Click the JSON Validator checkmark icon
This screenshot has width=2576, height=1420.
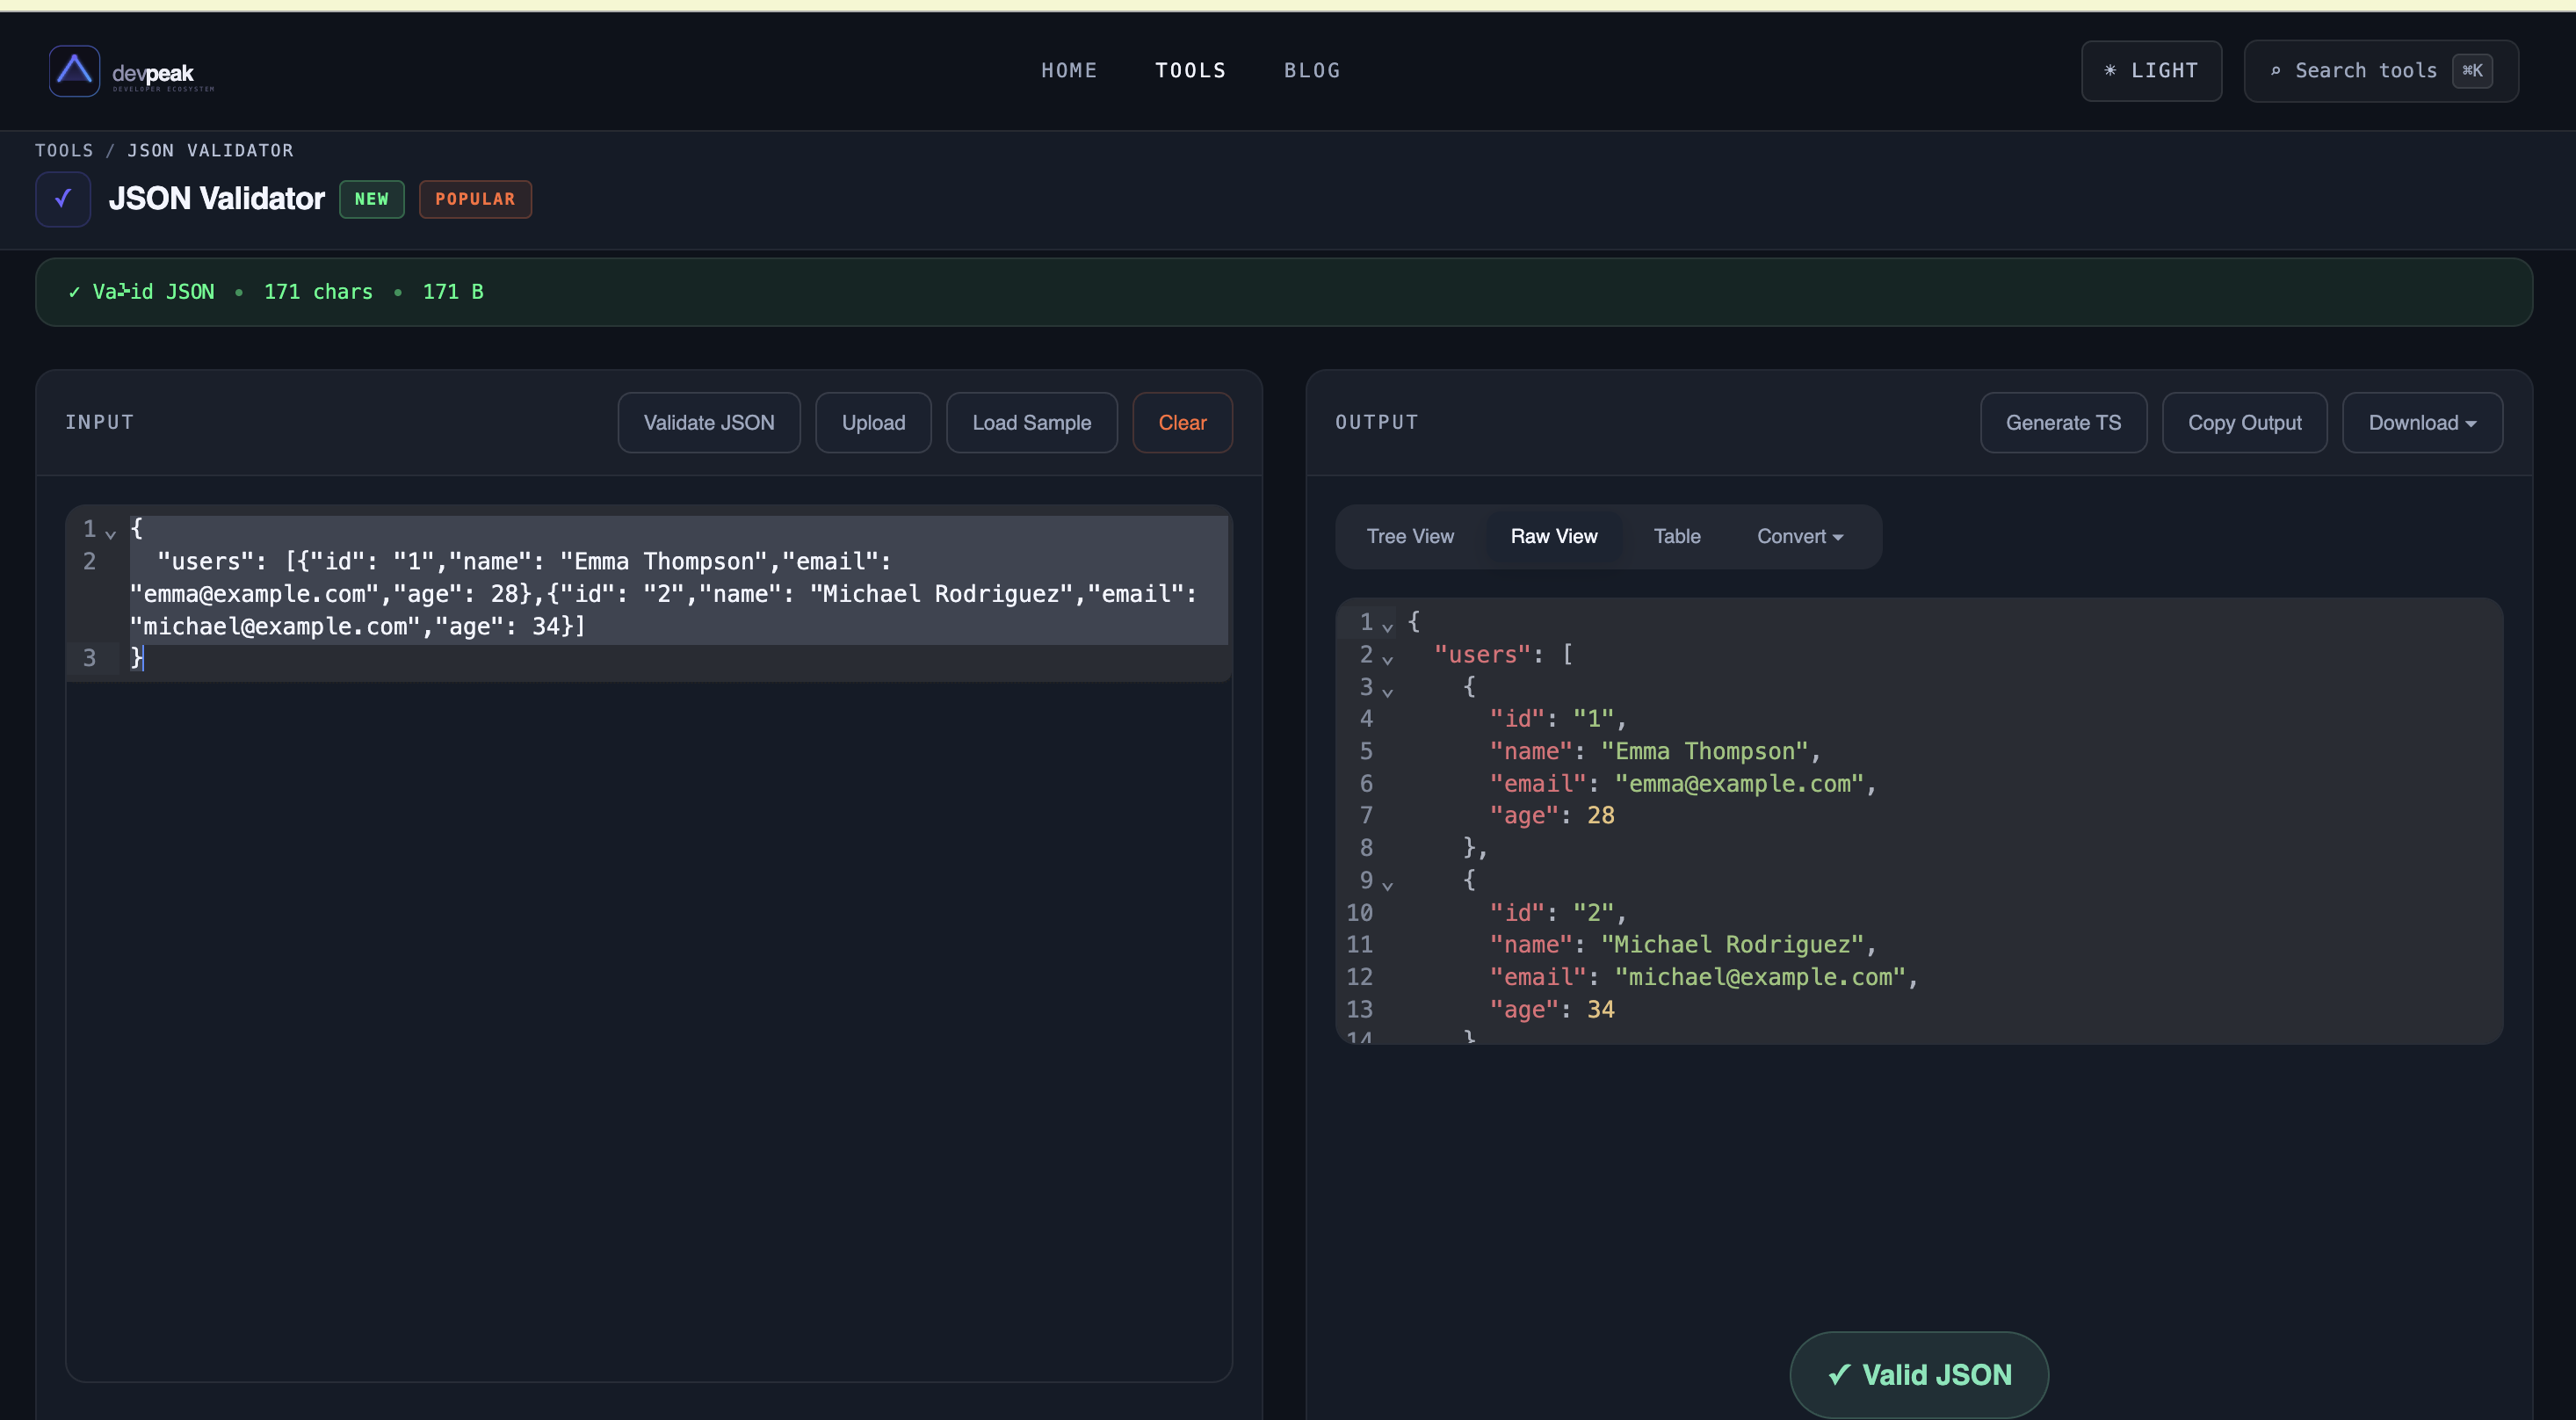pyautogui.click(x=63, y=199)
